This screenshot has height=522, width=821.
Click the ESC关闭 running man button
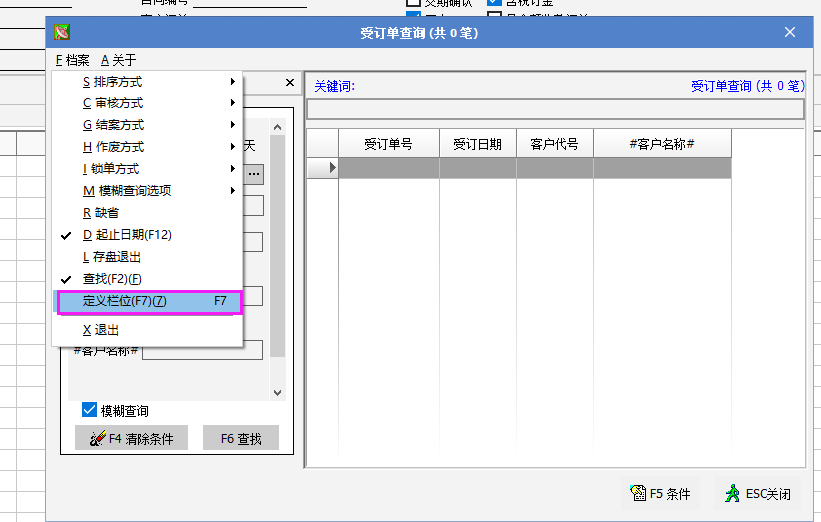[x=759, y=493]
